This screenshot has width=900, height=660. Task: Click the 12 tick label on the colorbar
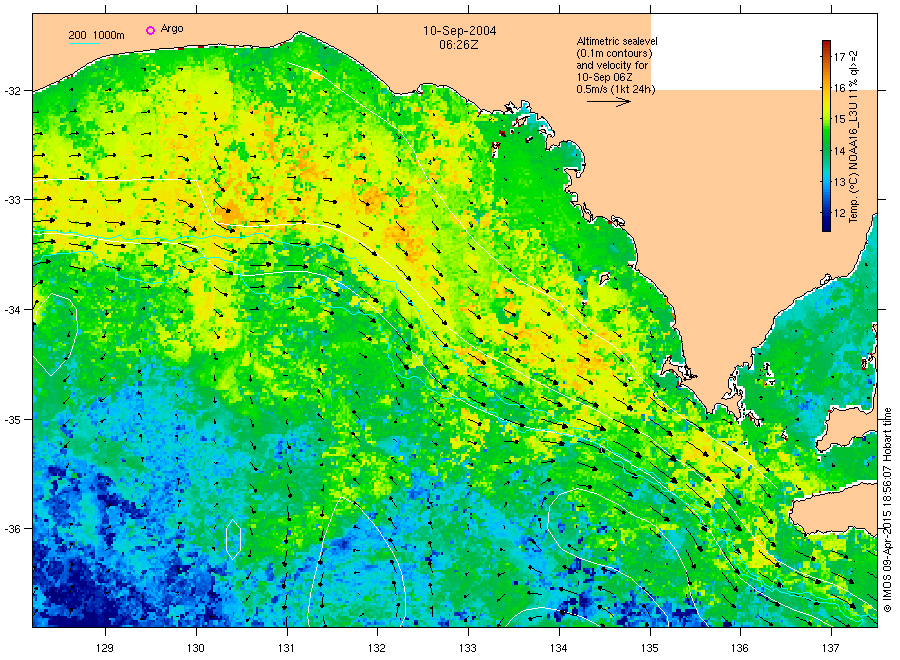840,213
